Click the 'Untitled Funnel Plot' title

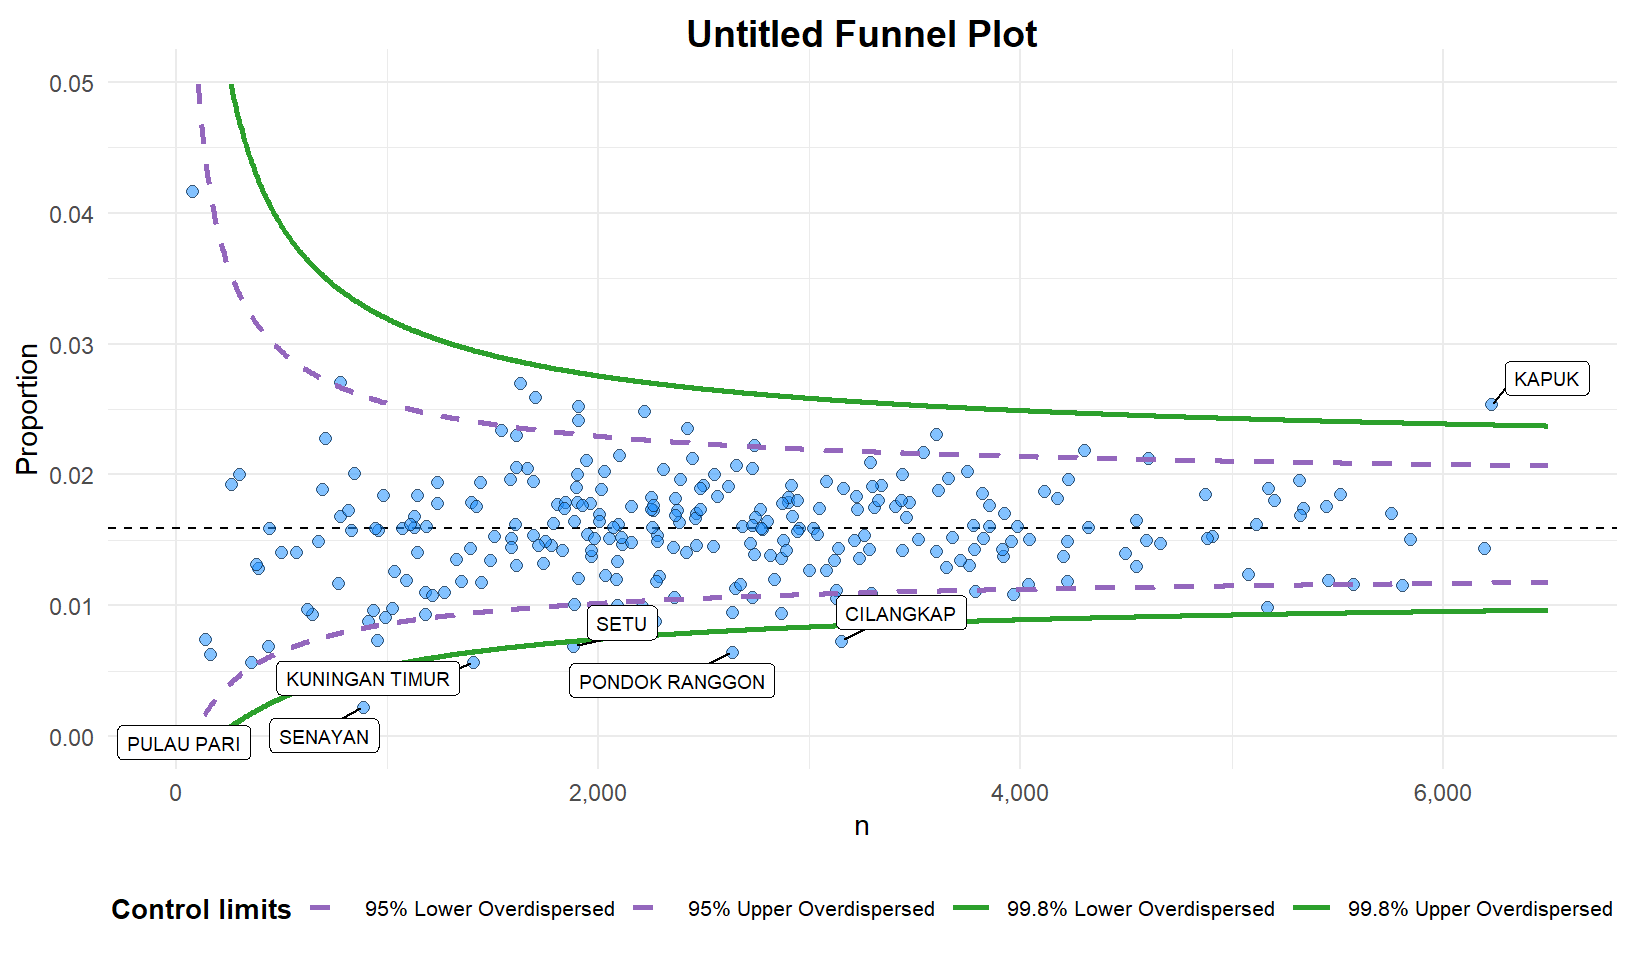861,34
